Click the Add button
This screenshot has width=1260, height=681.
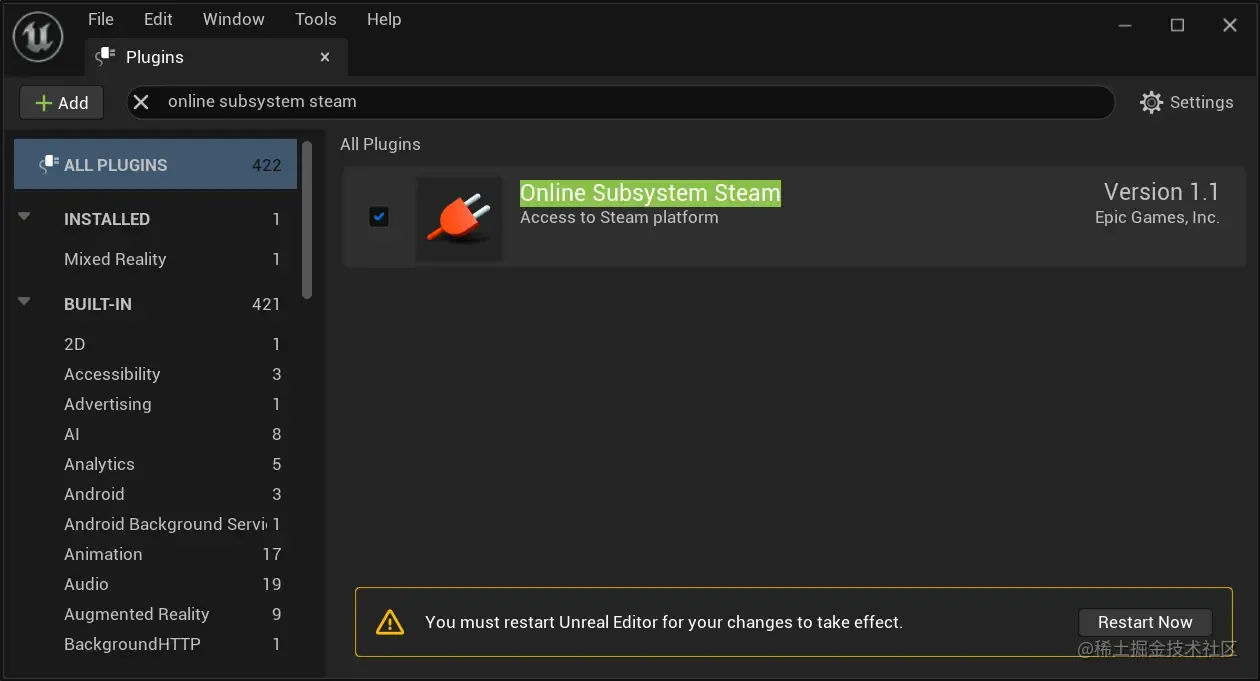(62, 102)
